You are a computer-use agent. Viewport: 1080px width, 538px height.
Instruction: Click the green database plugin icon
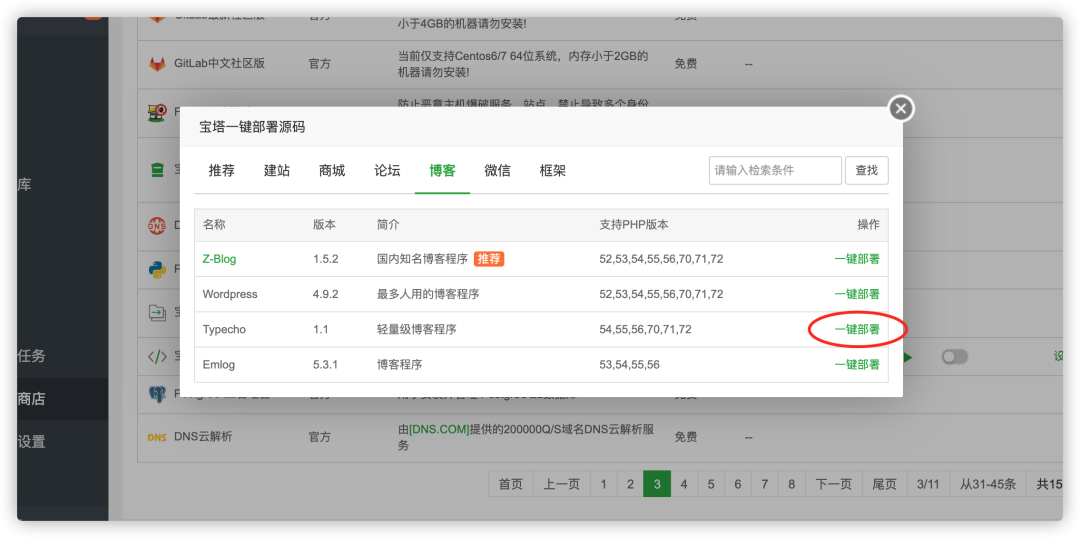click(158, 169)
